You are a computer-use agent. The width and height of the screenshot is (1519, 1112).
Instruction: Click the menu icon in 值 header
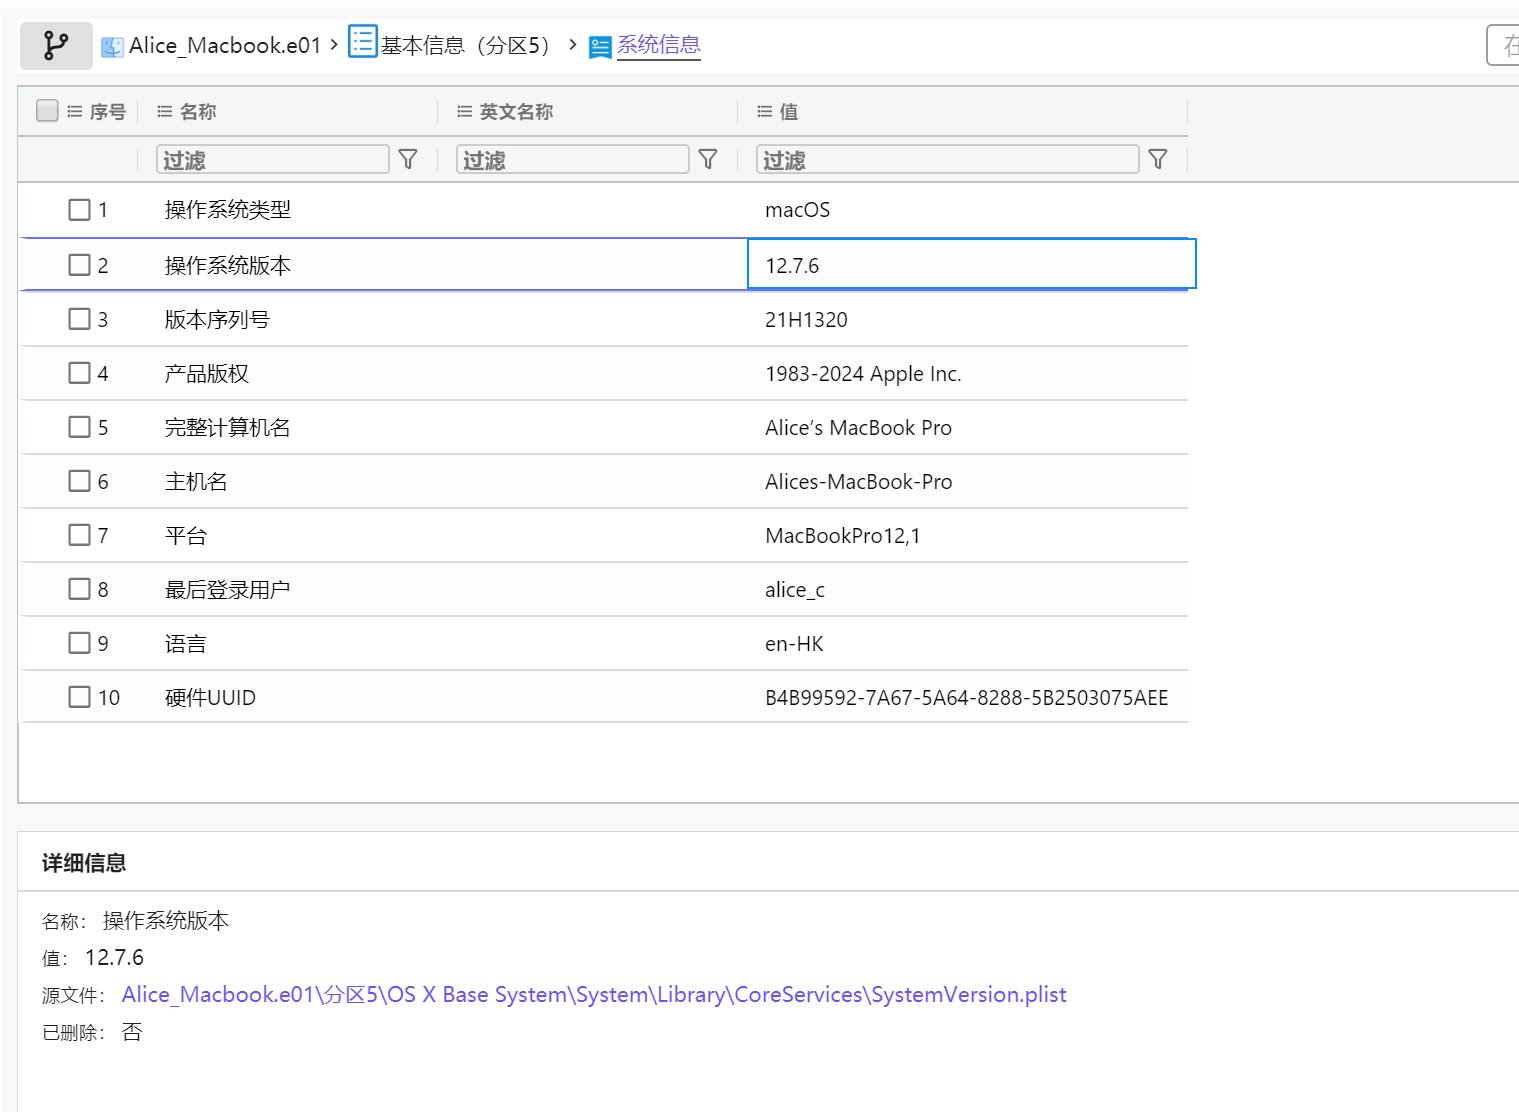click(765, 112)
